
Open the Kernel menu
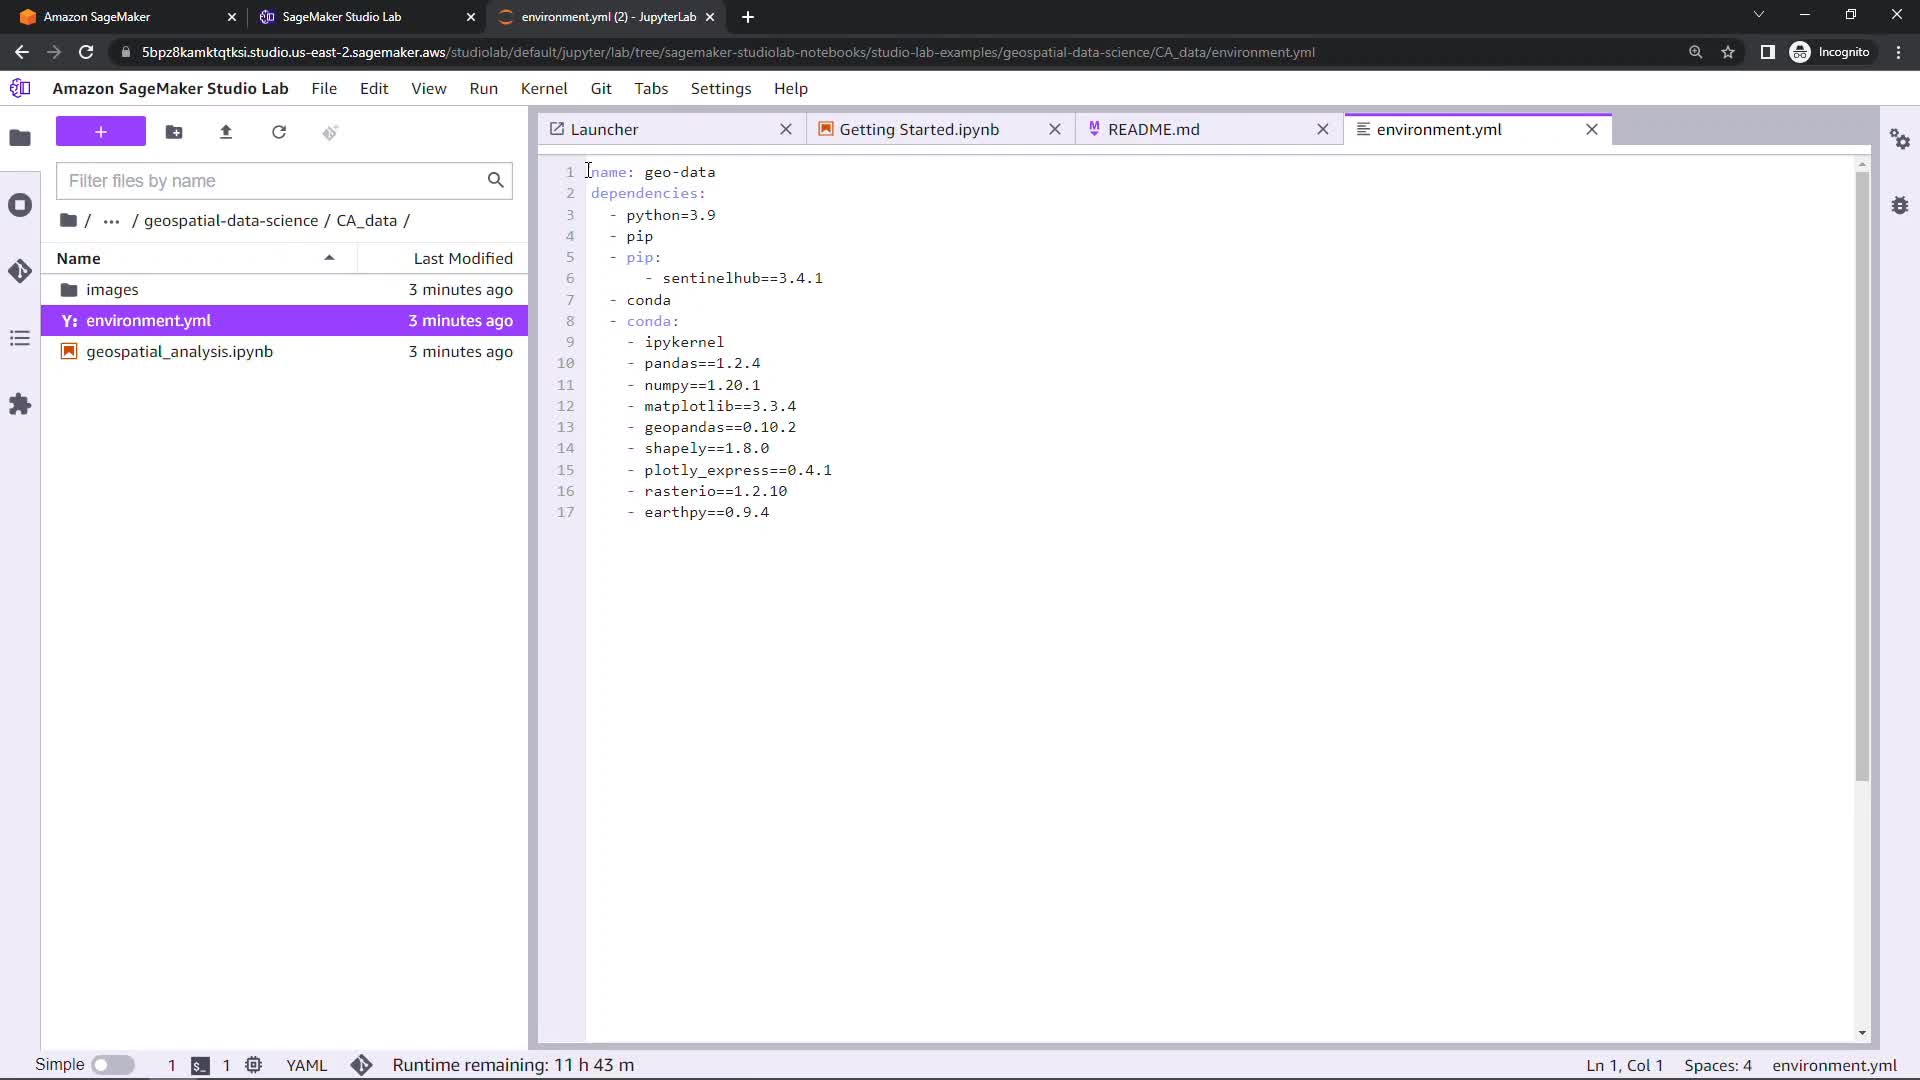pos(543,88)
